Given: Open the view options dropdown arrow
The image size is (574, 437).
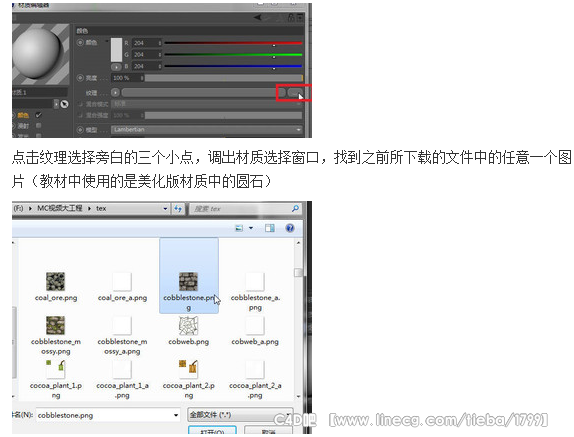Looking at the screenshot, I should coord(251,228).
